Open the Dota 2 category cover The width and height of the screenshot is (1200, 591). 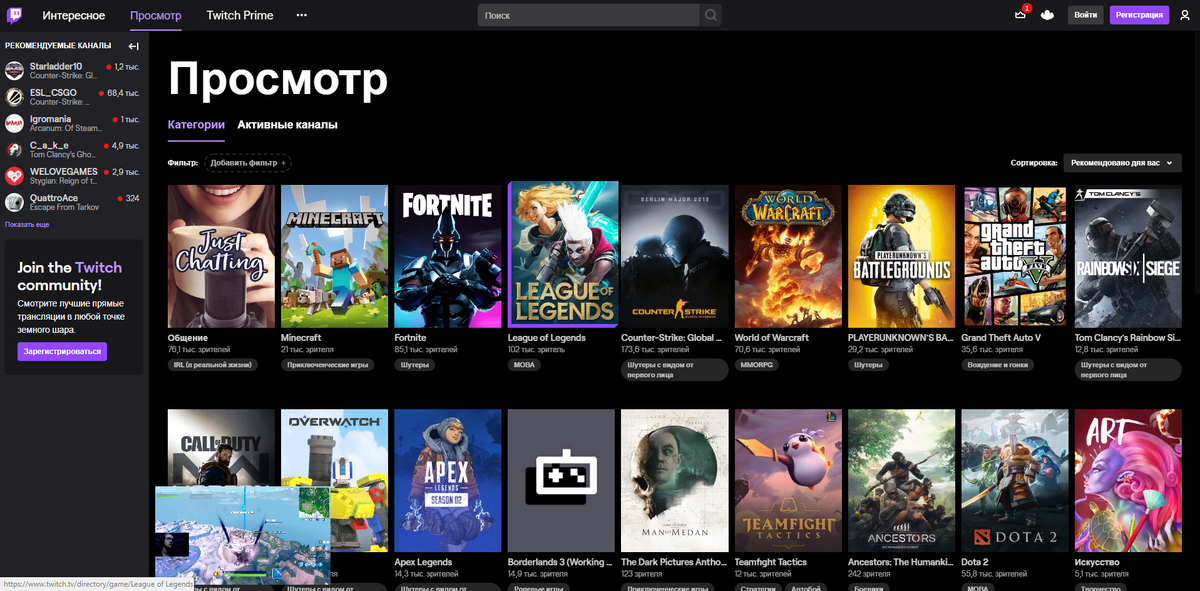coord(1014,481)
